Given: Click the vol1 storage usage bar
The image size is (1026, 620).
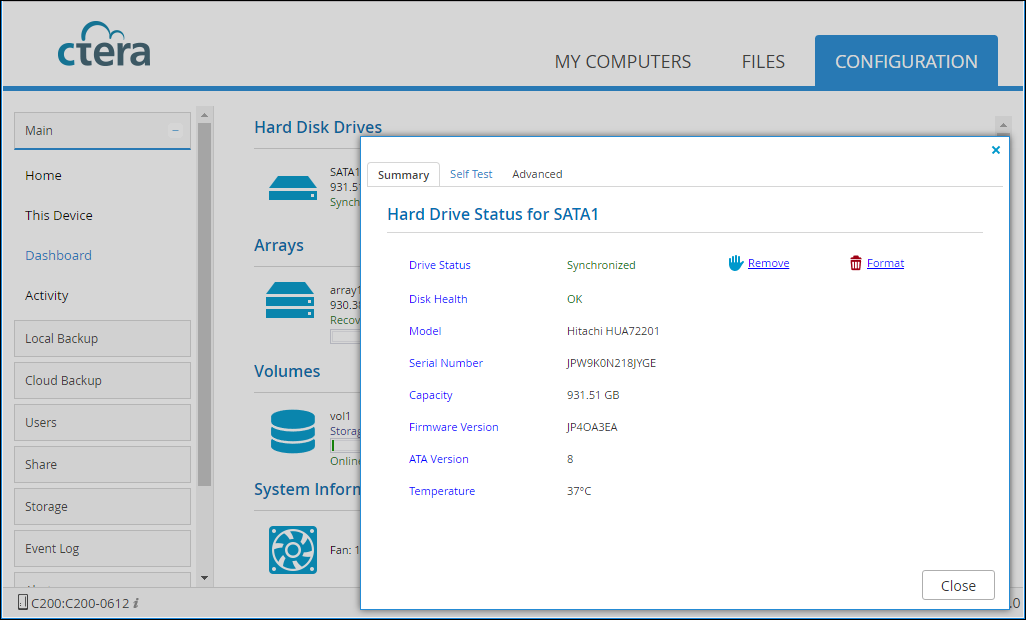Looking at the screenshot, I should point(345,445).
